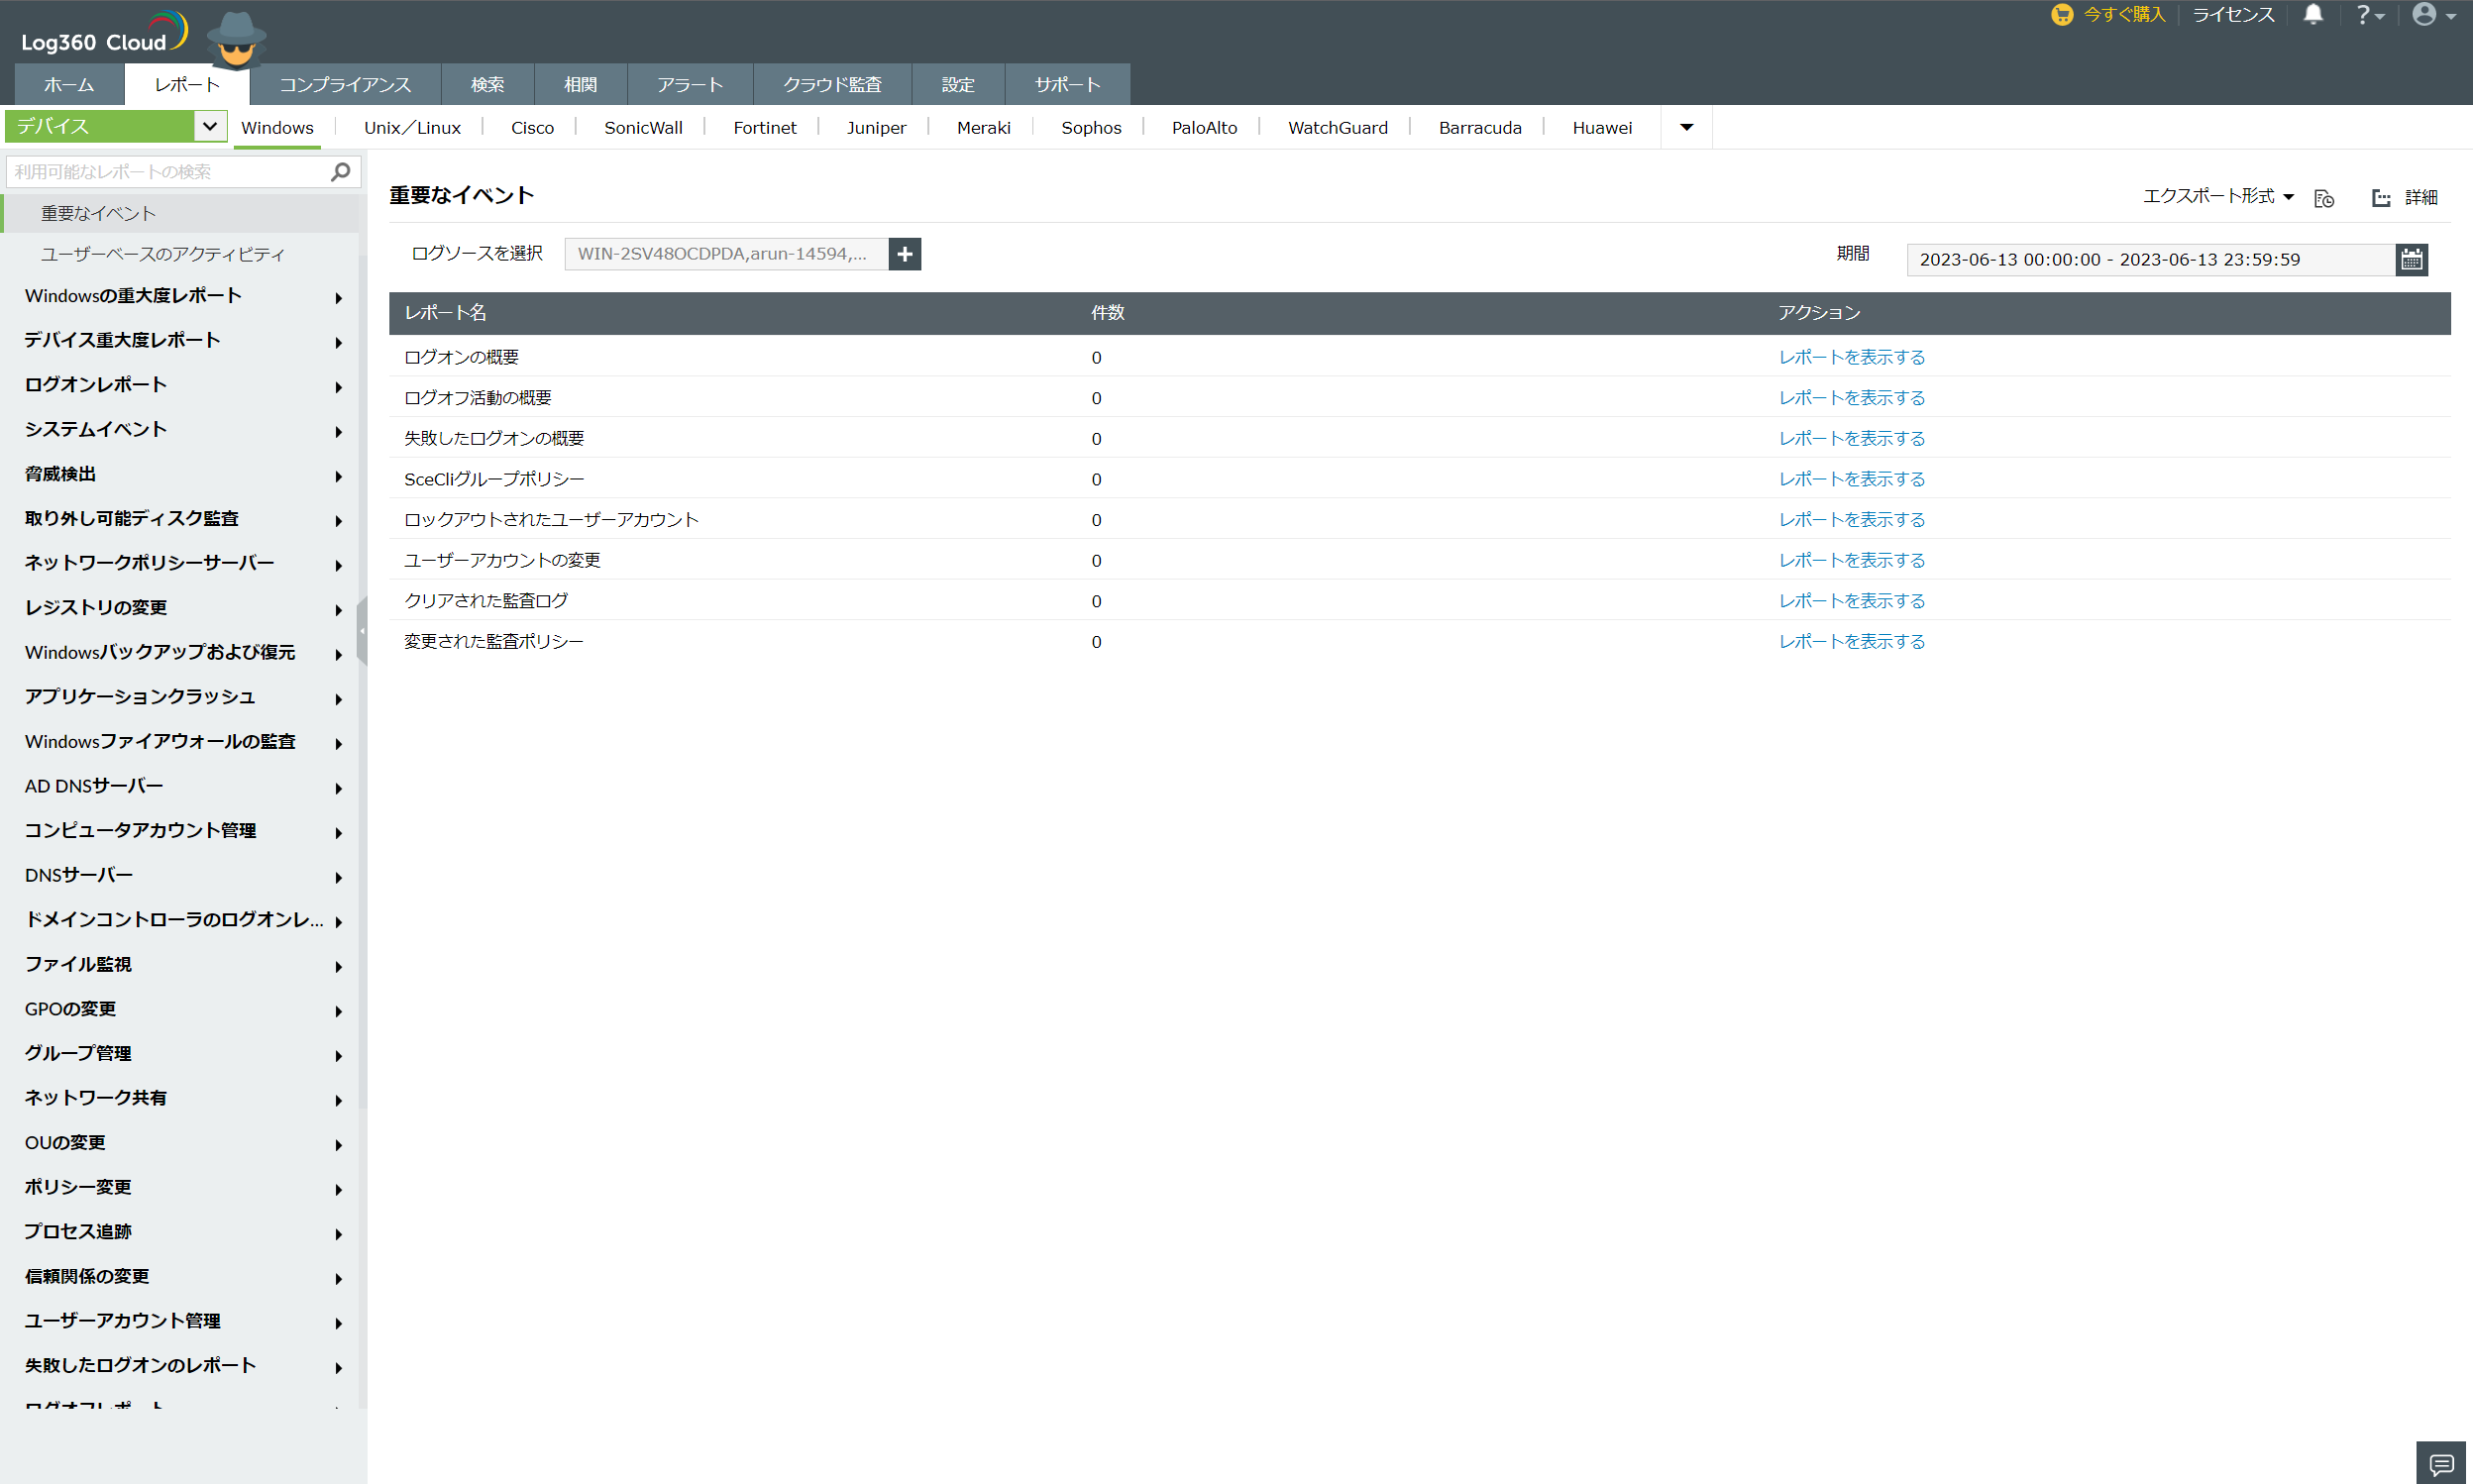
Task: Open the calendar date picker icon
Action: [x=2411, y=260]
